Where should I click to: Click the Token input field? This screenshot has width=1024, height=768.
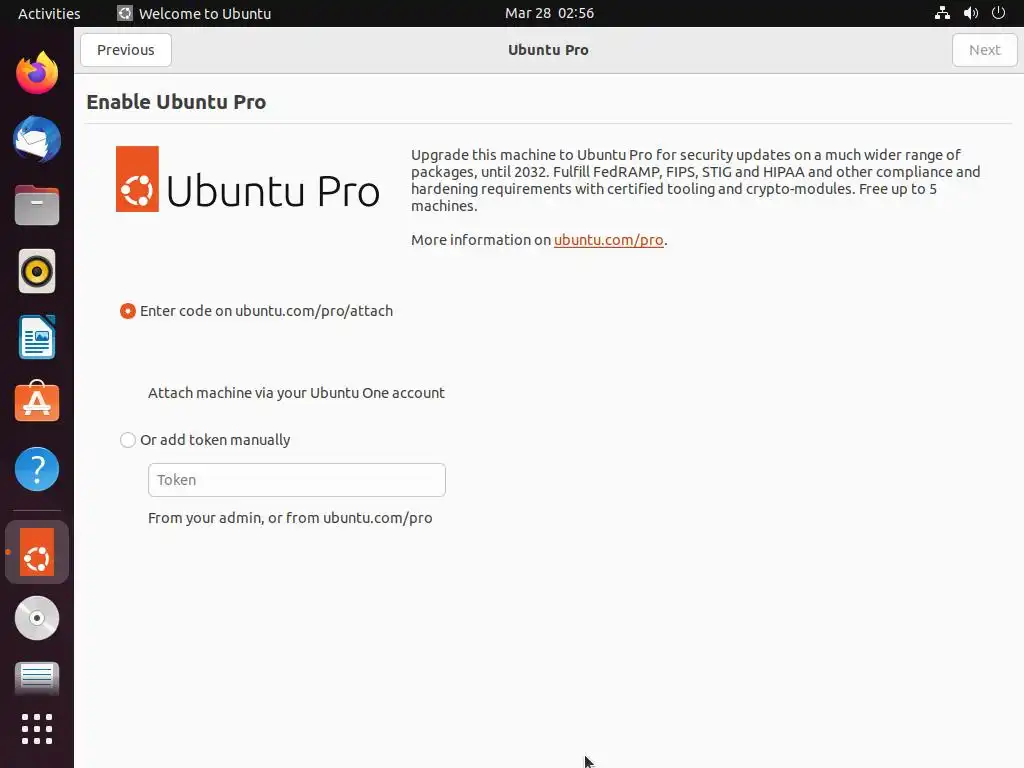(x=296, y=480)
